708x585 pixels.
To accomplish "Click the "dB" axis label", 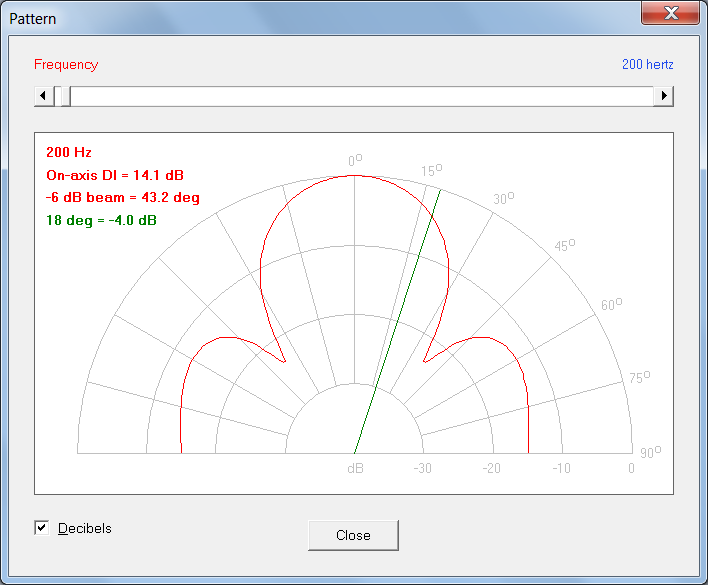I will (x=355, y=469).
